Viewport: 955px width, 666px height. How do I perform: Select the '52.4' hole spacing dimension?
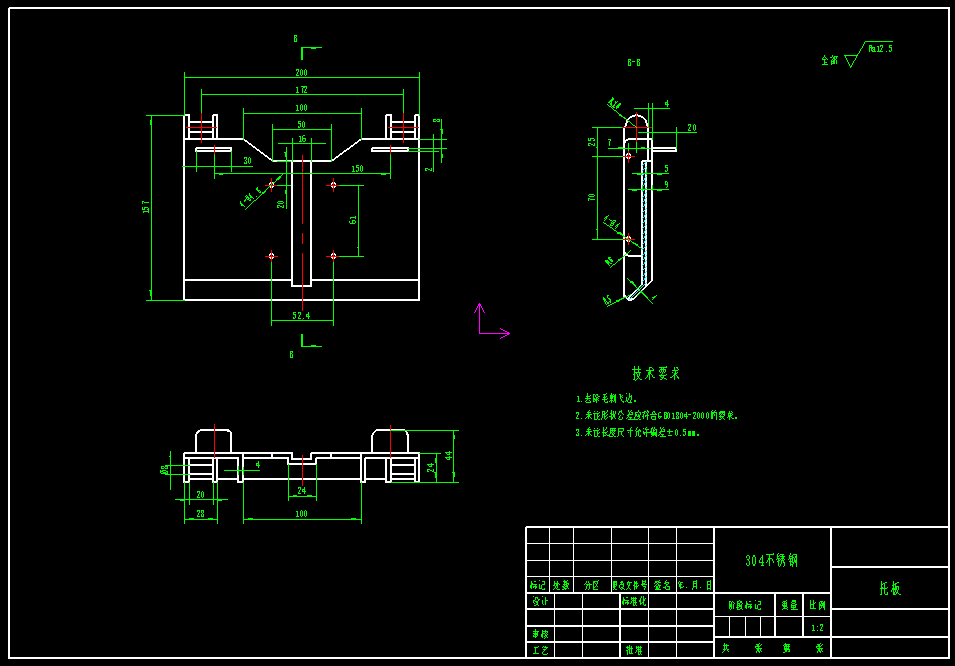coord(301,316)
